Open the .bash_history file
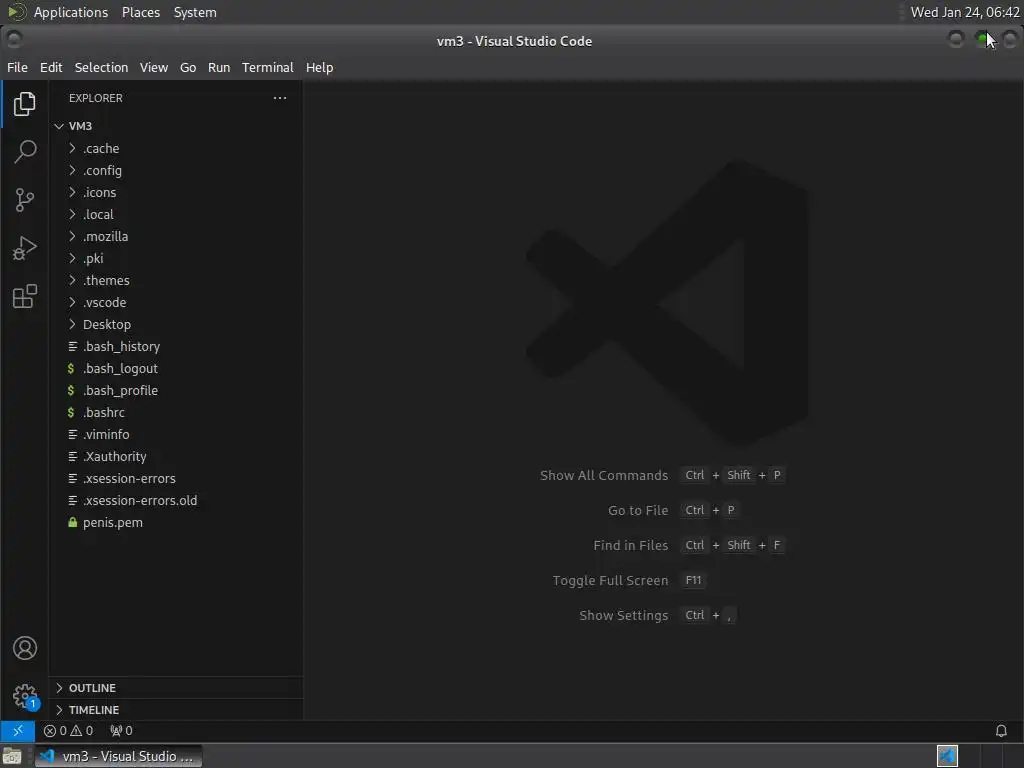 click(x=175, y=347)
